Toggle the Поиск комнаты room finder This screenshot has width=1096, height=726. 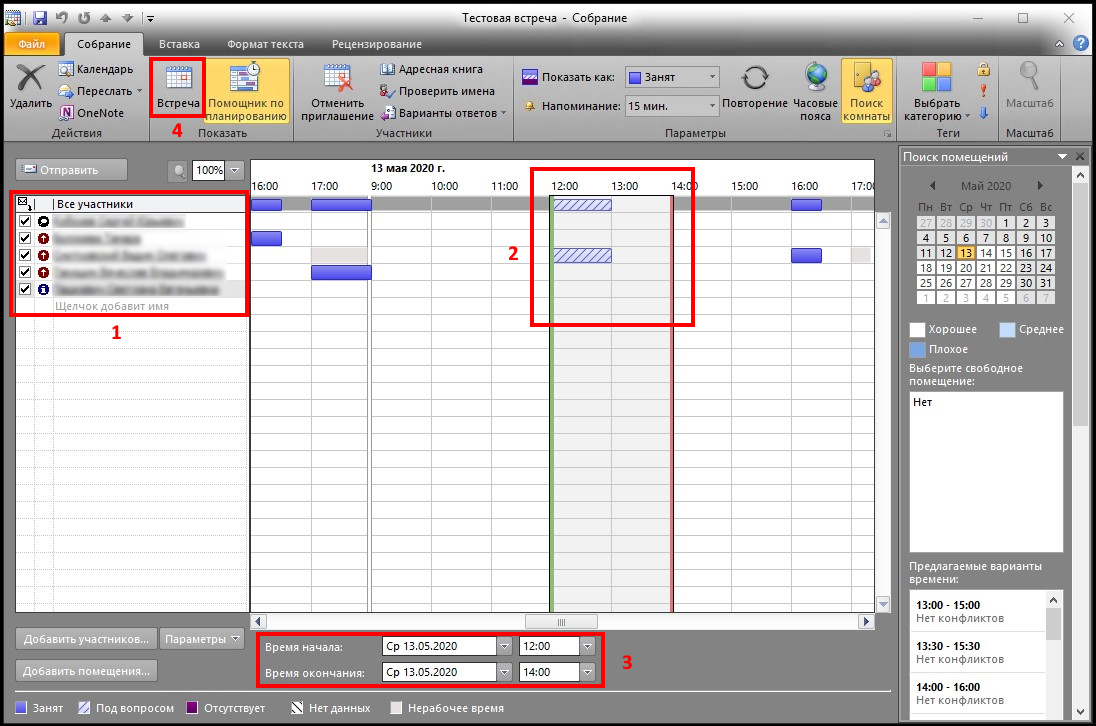(866, 87)
